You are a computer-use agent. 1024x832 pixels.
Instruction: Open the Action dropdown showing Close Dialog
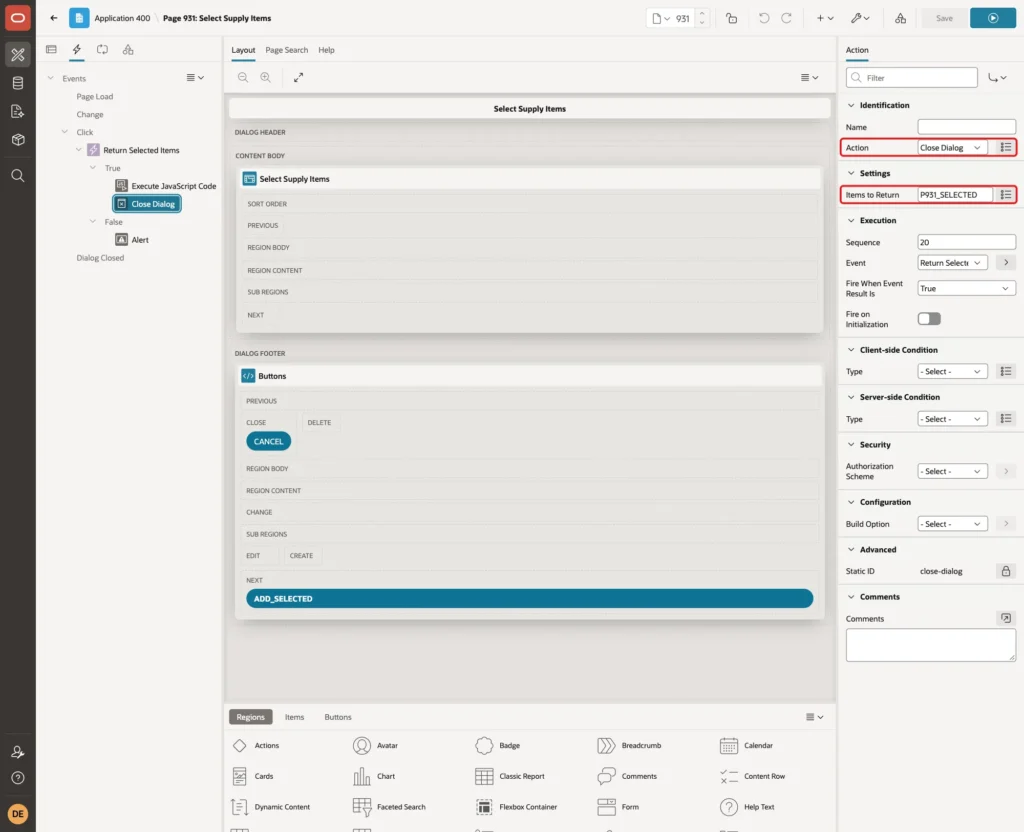[x=952, y=148]
